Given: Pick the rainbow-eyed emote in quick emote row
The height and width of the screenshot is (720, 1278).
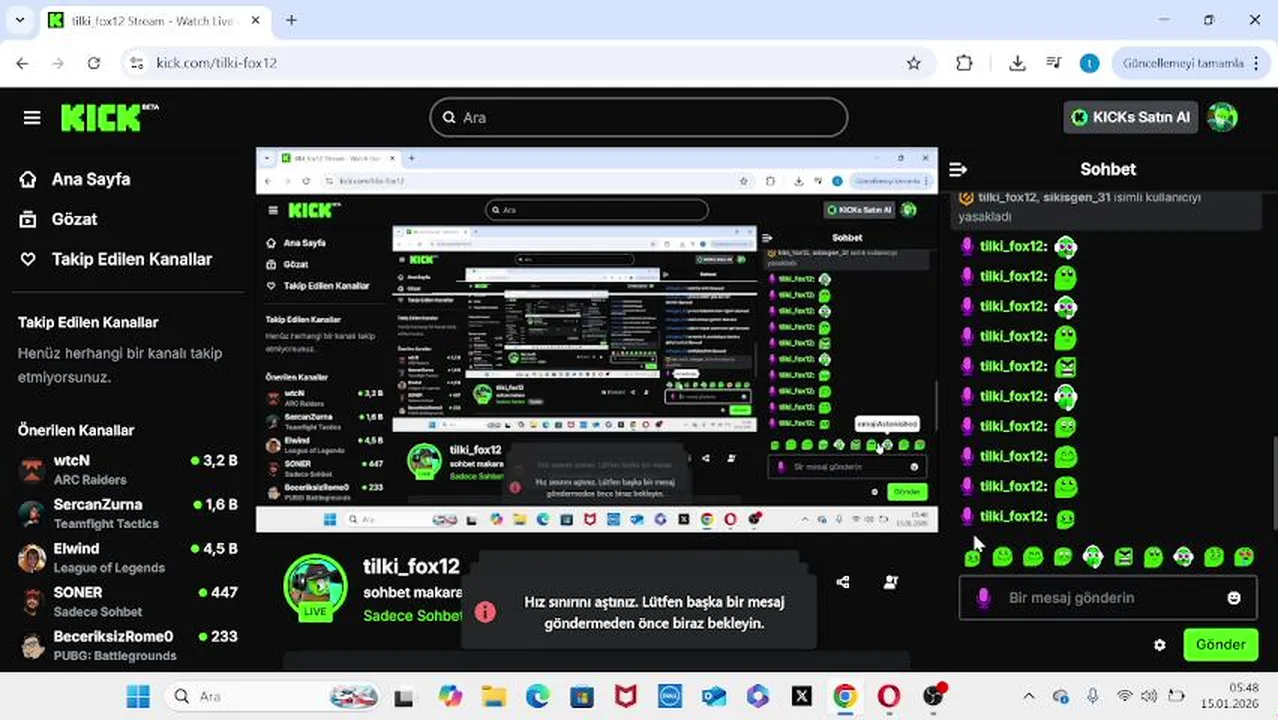Looking at the screenshot, I should (x=1244, y=557).
